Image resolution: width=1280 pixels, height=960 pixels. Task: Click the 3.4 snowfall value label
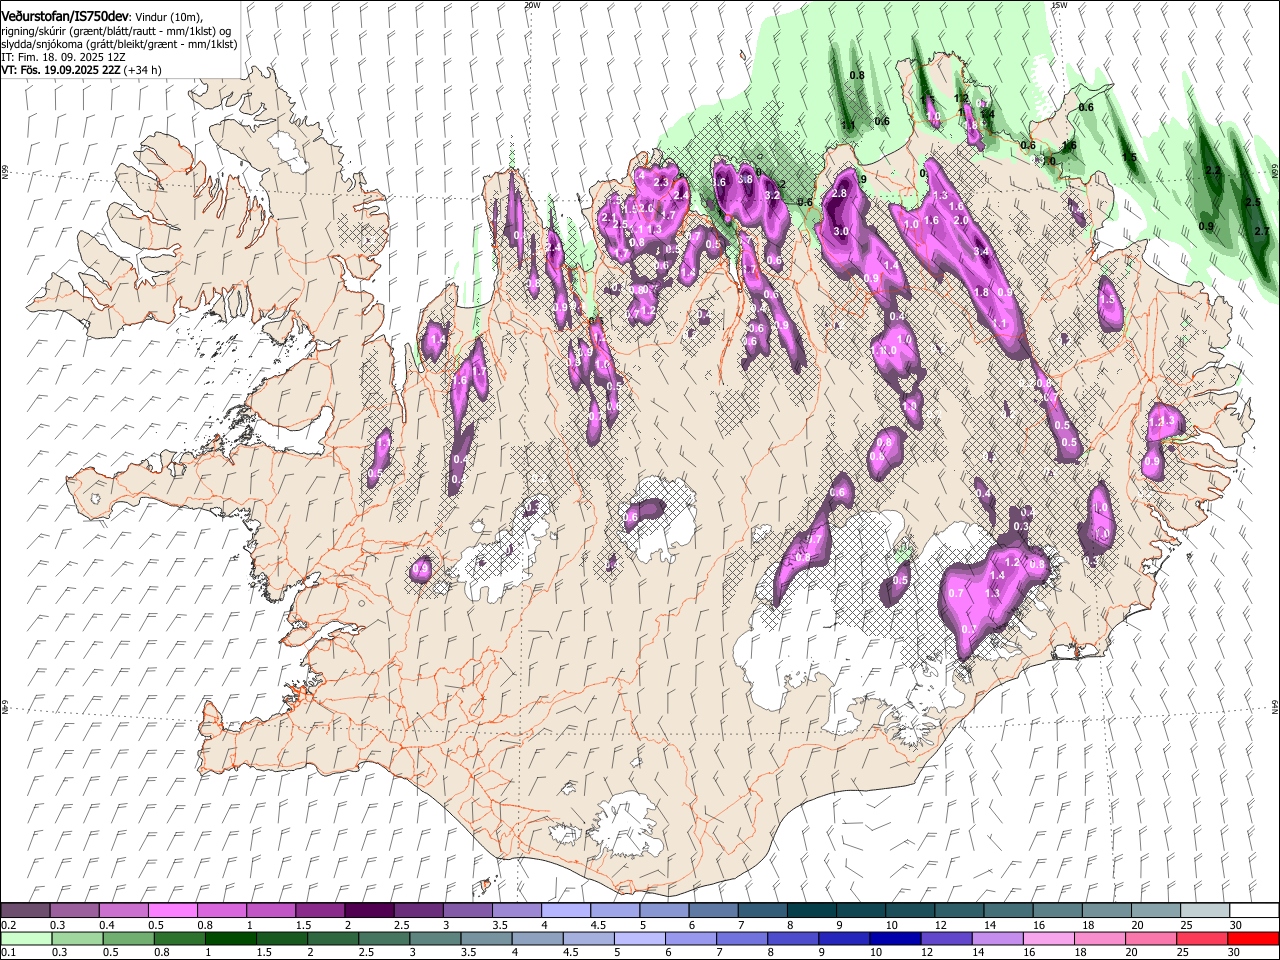coord(980,251)
